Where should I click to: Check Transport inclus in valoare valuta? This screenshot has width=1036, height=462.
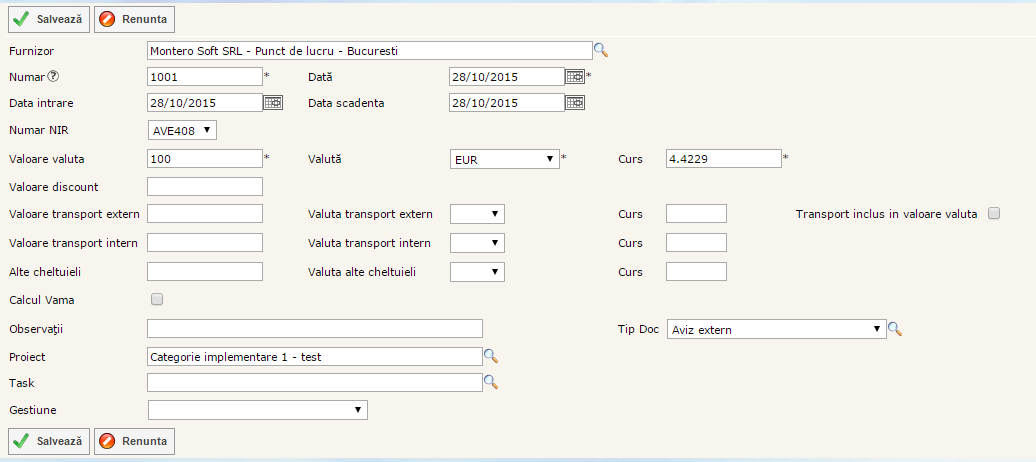pos(994,213)
